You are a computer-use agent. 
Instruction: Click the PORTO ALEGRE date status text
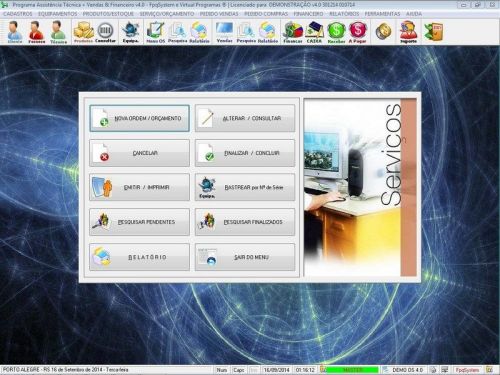pos(65,370)
